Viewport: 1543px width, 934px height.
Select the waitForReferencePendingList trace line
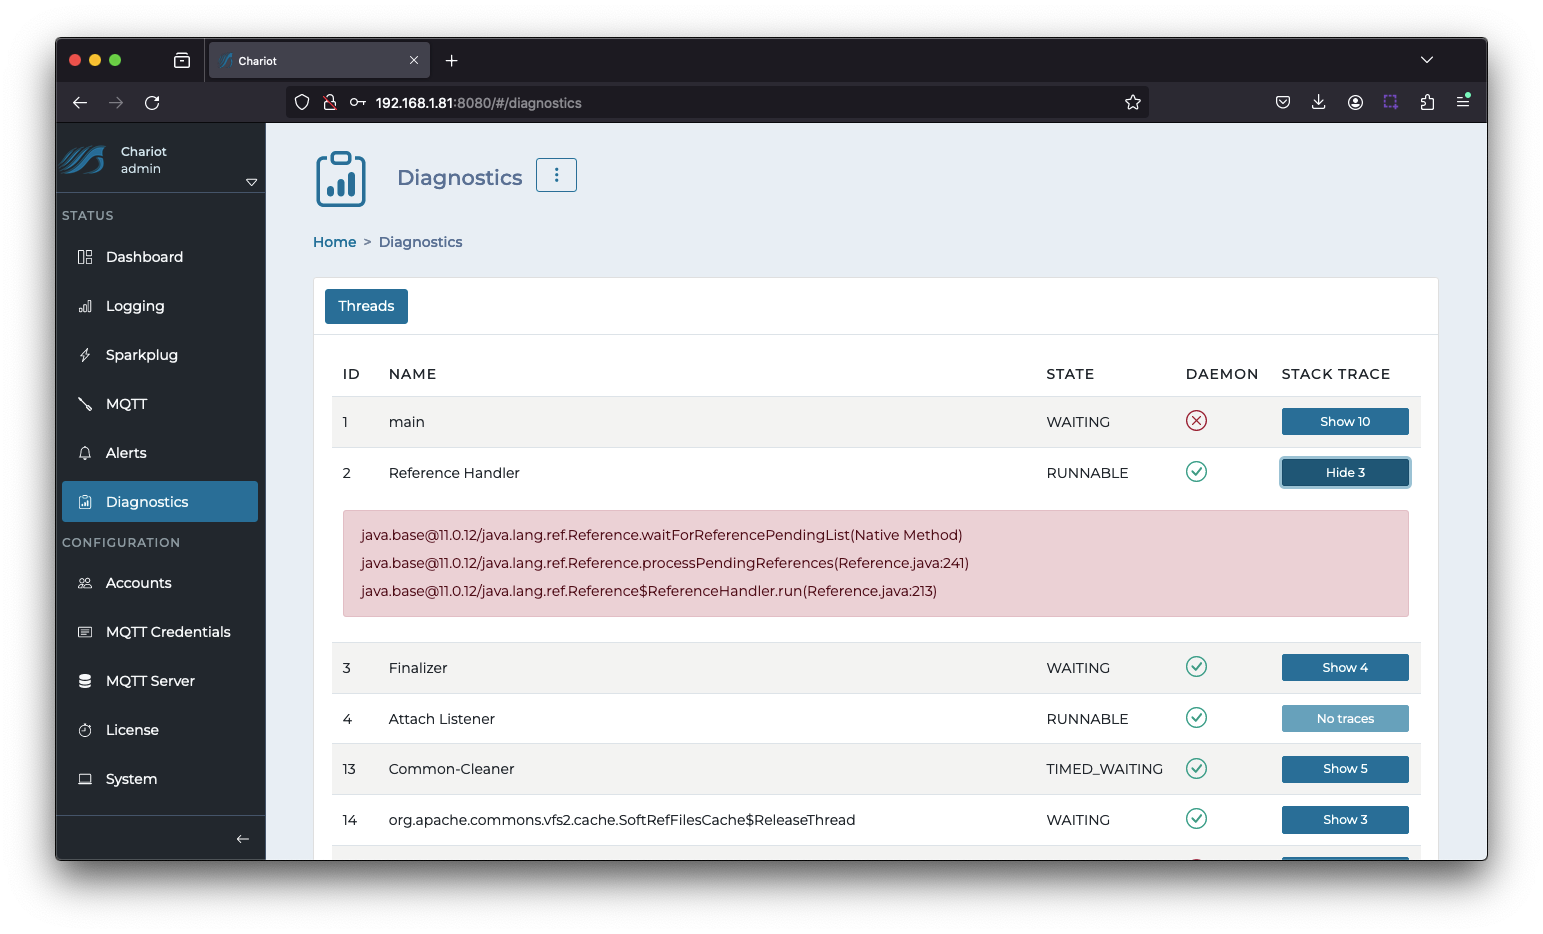click(x=661, y=535)
